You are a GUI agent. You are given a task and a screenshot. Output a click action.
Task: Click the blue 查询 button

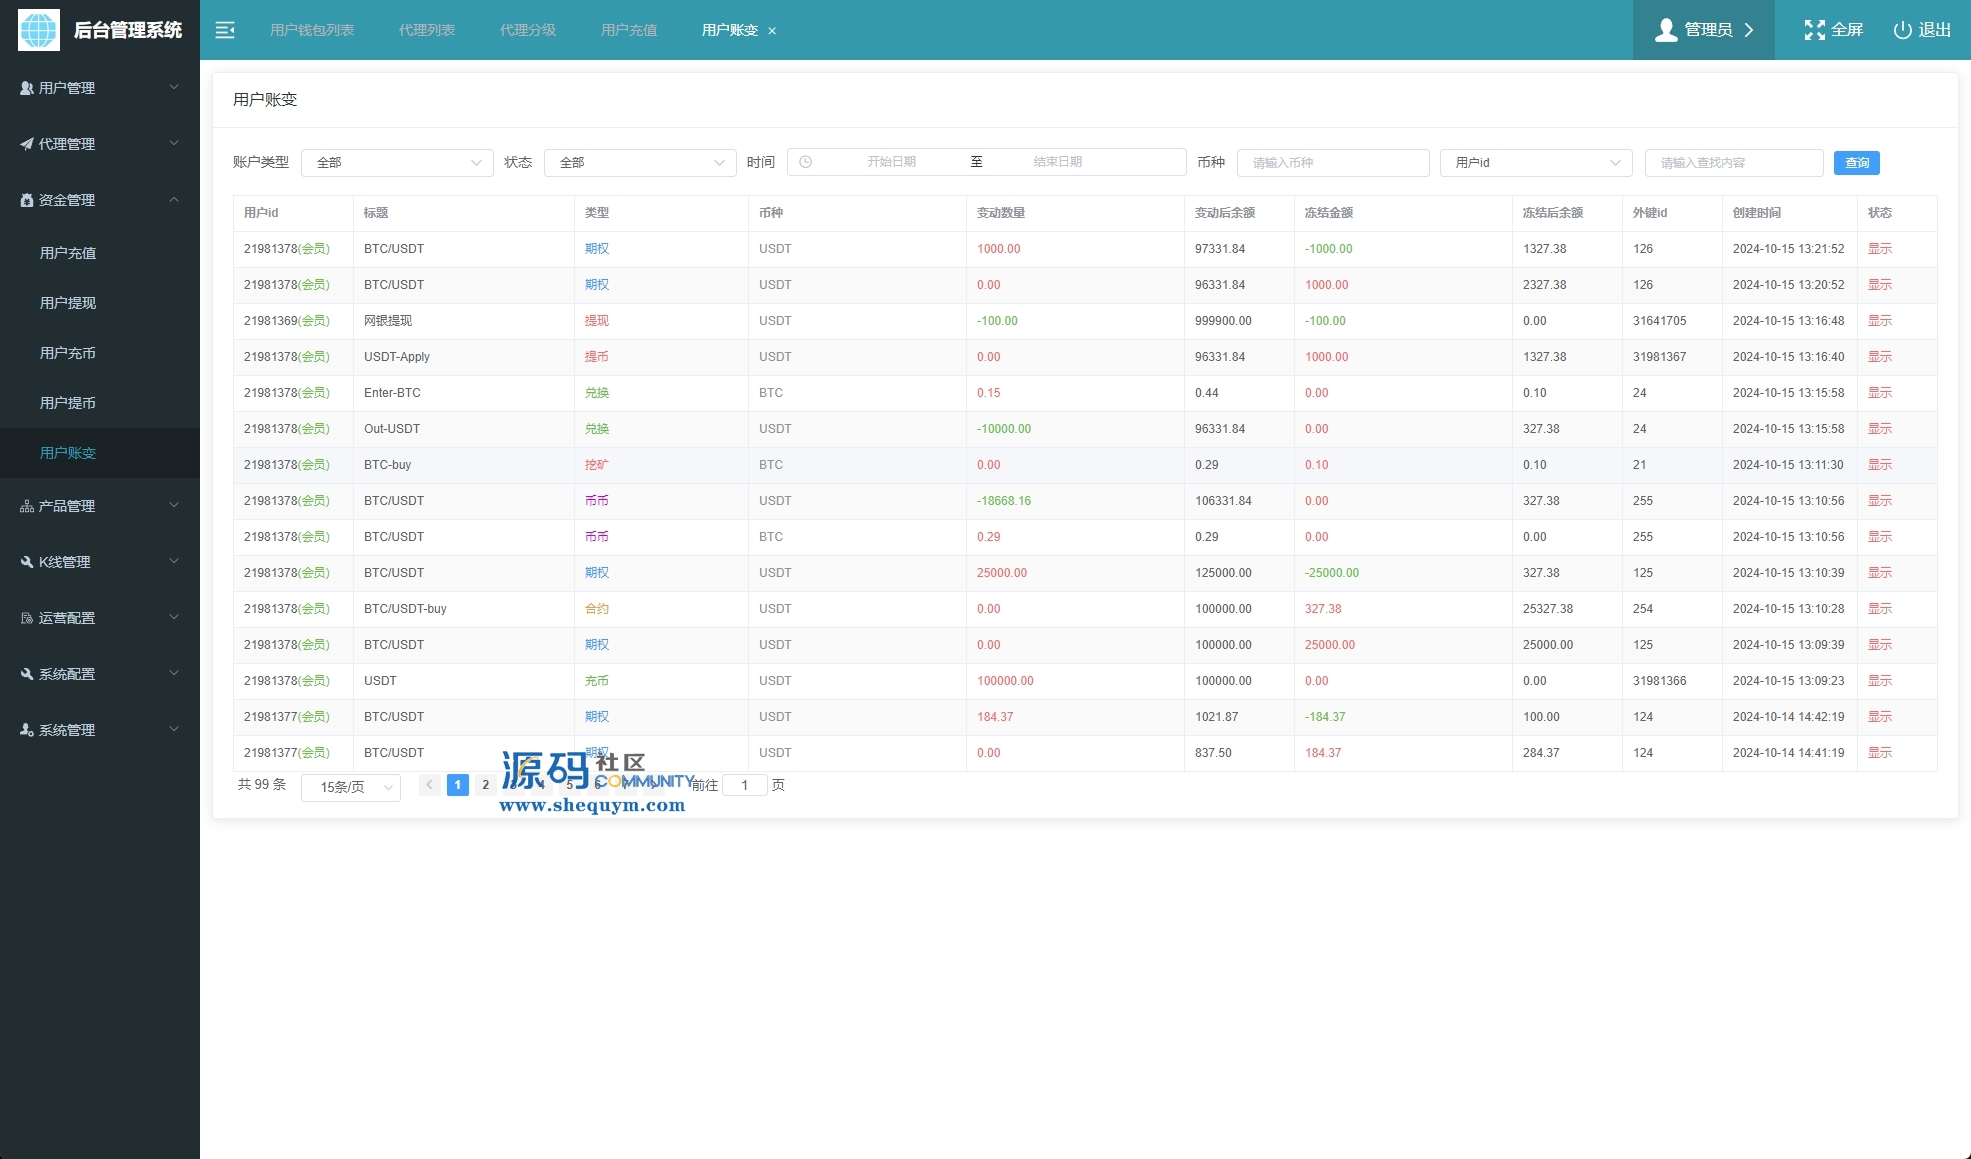pos(1856,162)
